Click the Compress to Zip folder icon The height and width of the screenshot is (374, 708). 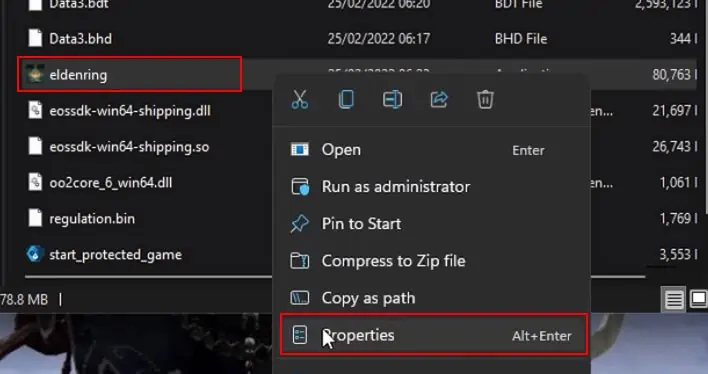(x=300, y=261)
